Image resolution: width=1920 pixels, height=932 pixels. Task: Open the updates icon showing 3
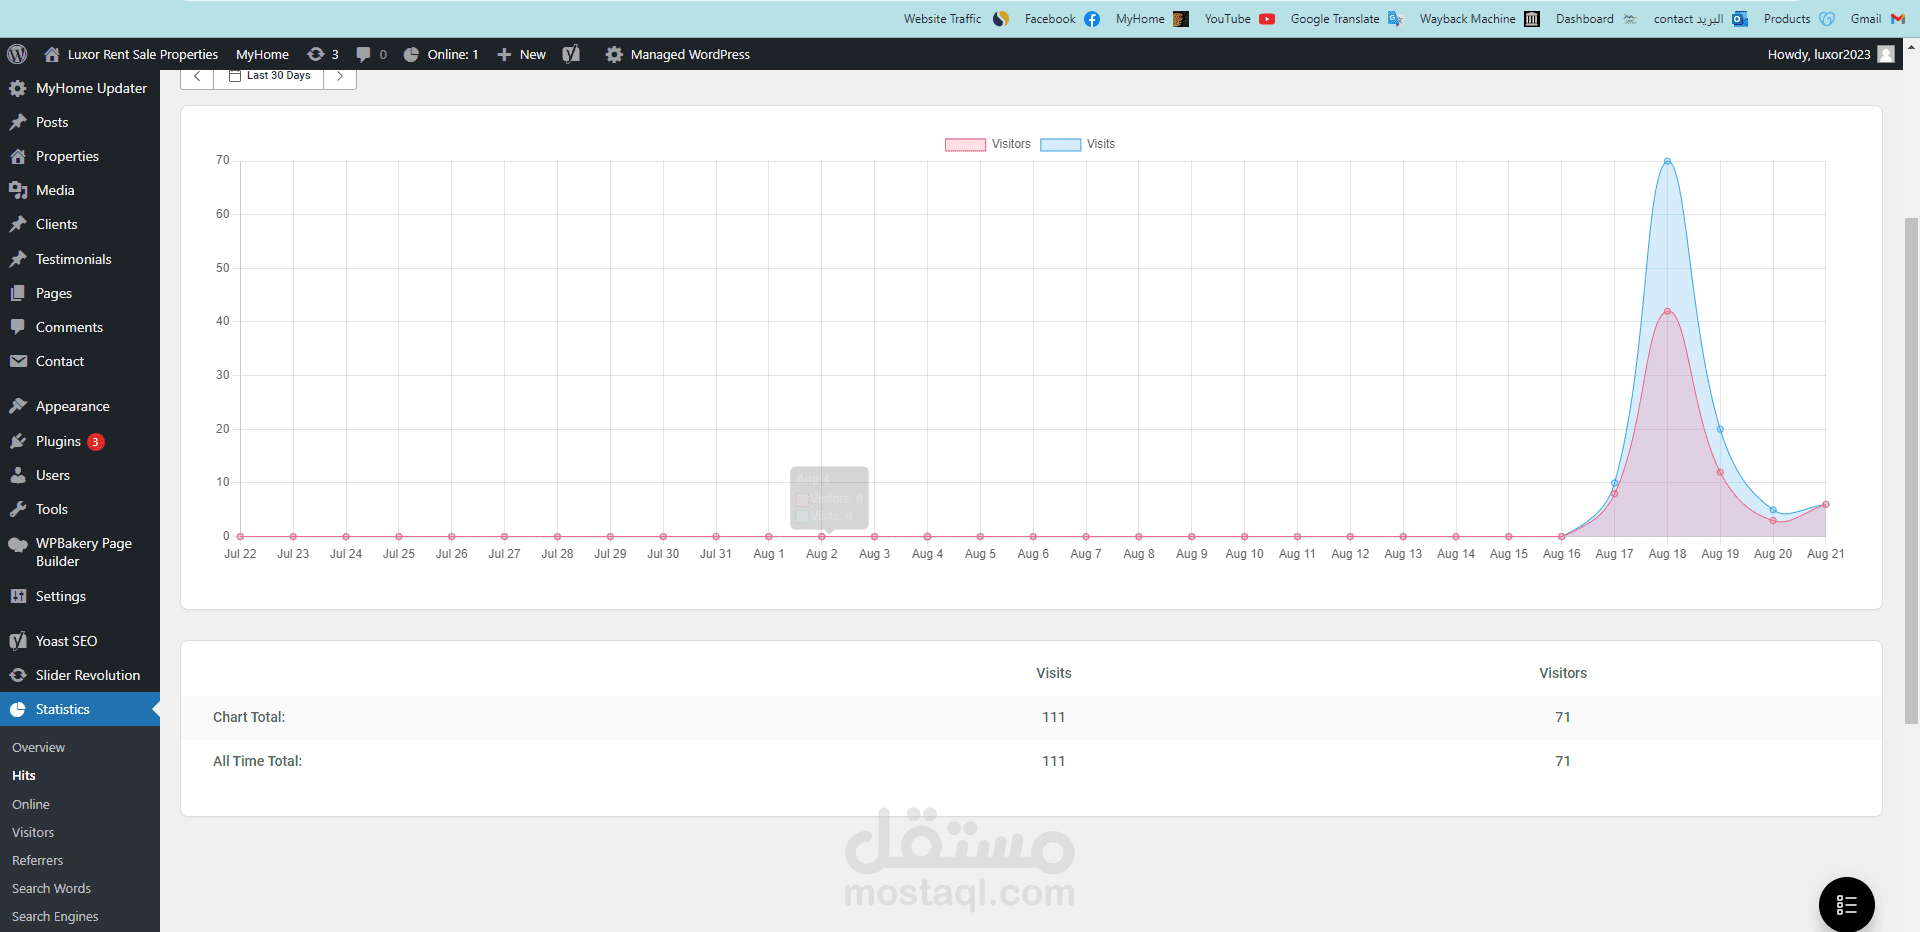pos(316,54)
